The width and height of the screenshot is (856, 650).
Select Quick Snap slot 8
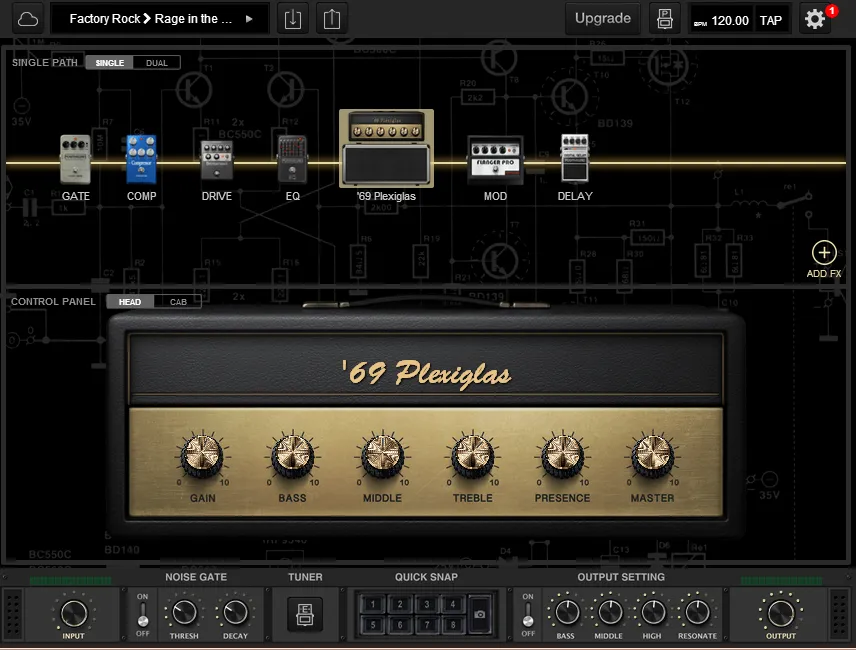tap(453, 625)
